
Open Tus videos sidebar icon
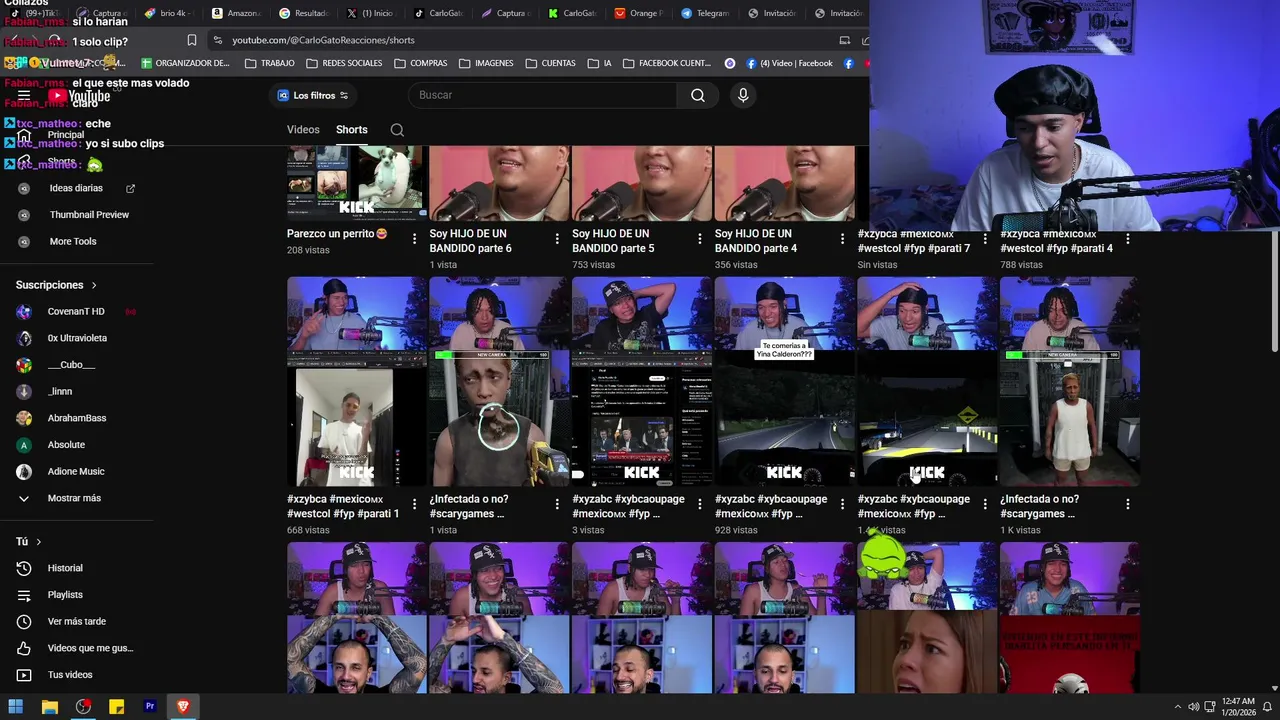(x=24, y=675)
